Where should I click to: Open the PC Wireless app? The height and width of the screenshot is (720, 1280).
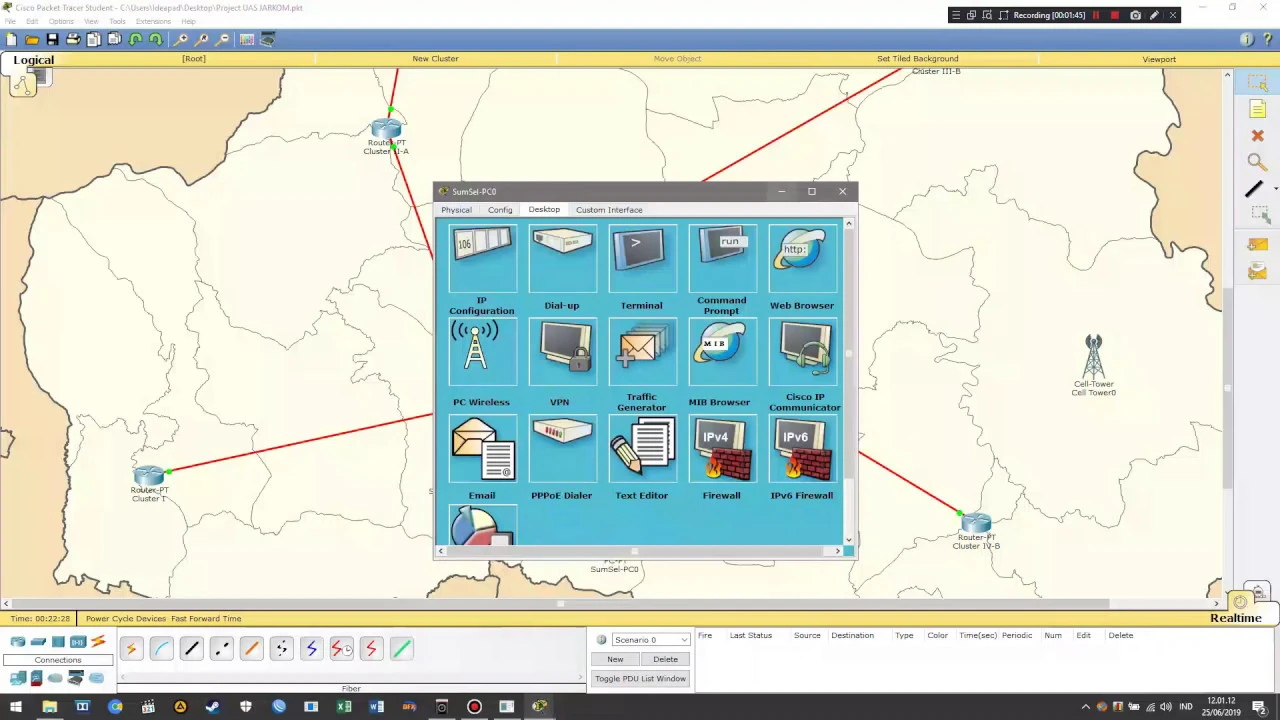(x=482, y=352)
